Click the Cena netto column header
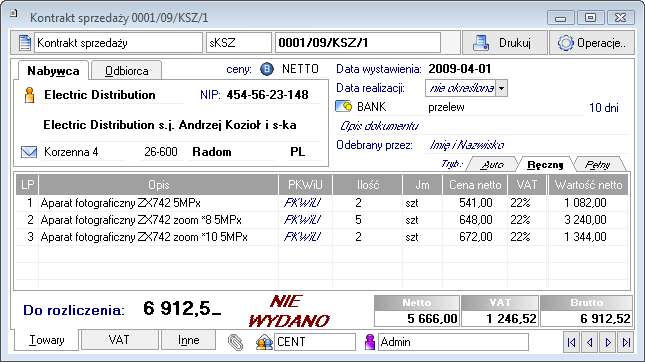Screen dimensions: 645x362 475,185
